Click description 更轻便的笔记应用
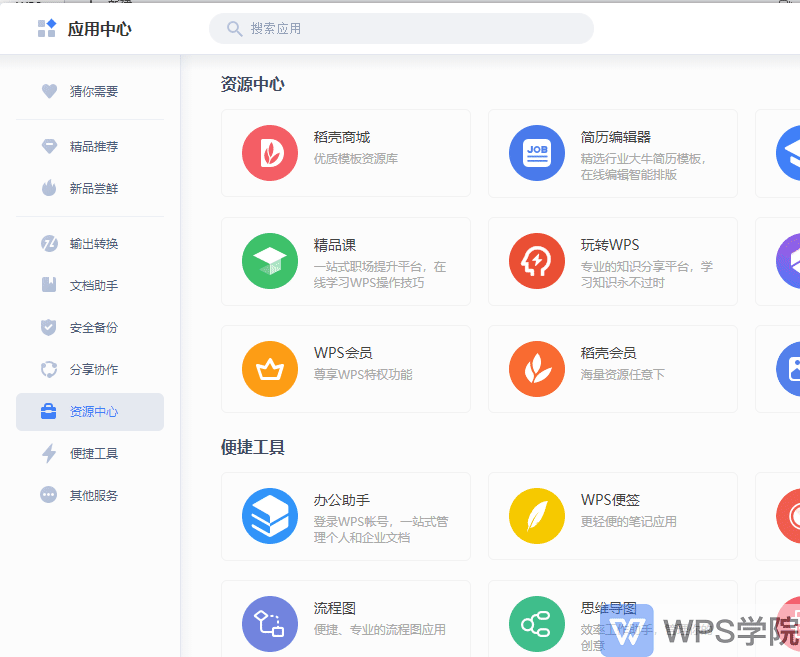Screen dimensions: 800x657 629,522
